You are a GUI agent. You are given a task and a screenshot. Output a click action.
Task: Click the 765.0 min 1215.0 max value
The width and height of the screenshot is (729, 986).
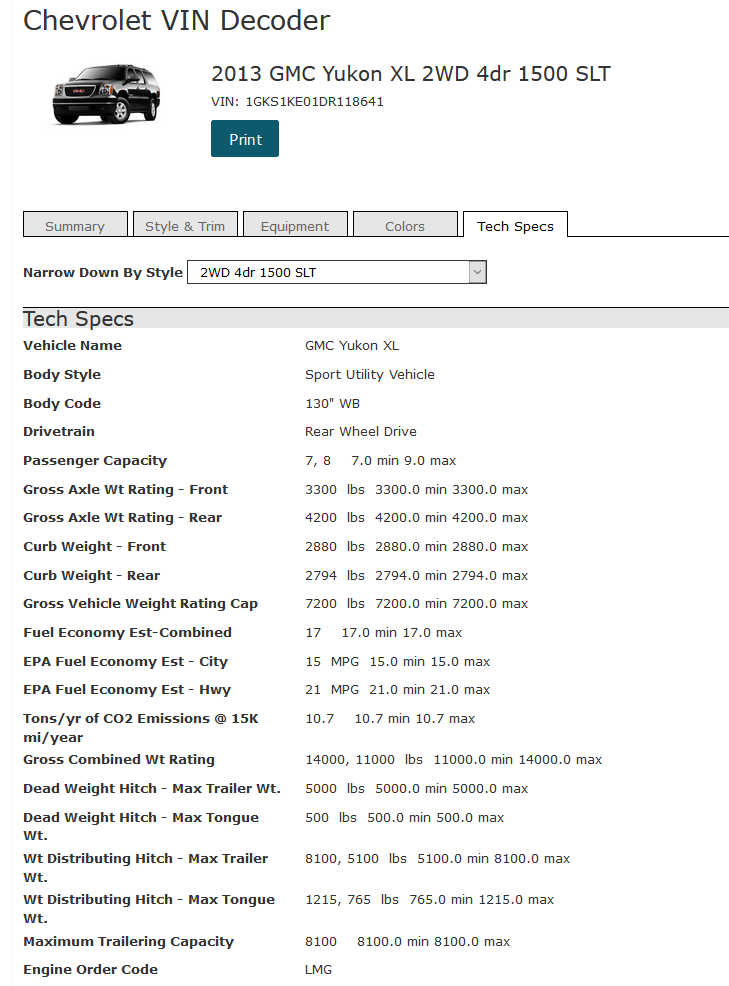tap(482, 900)
